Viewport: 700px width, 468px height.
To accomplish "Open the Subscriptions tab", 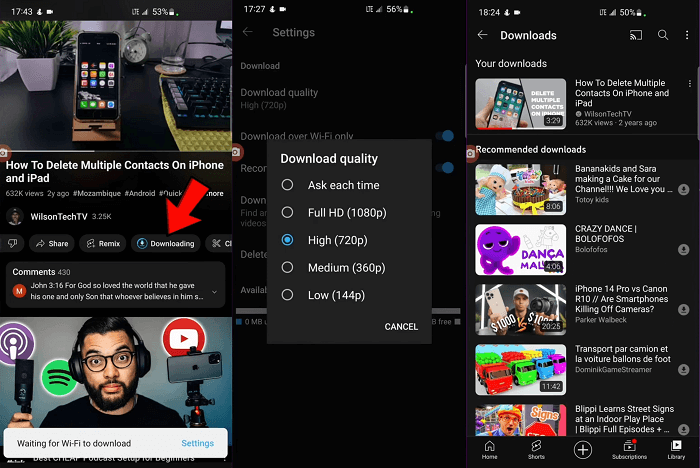I will [x=629, y=450].
